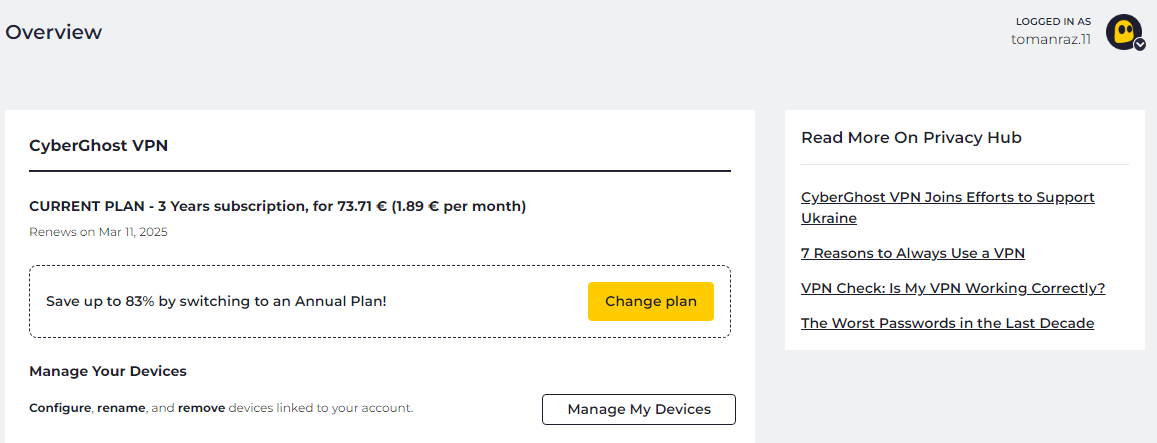
Task: Click the Renews on Mar 11, 2025 line
Action: pos(98,232)
